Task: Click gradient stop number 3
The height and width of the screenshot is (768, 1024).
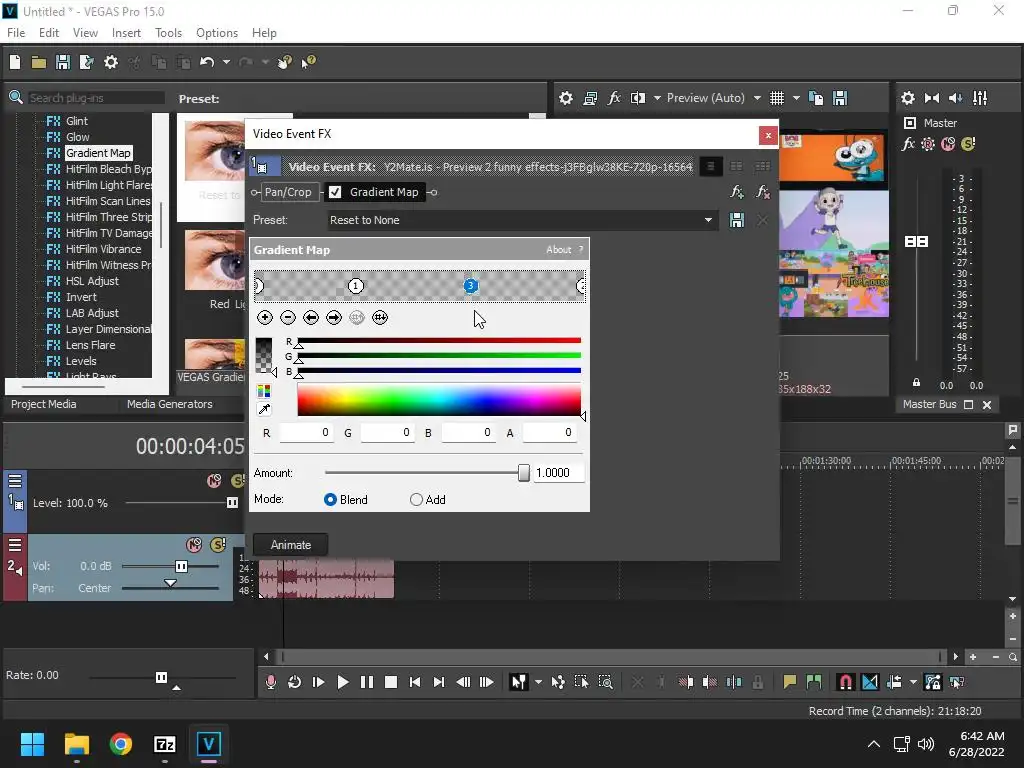Action: pyautogui.click(x=471, y=285)
